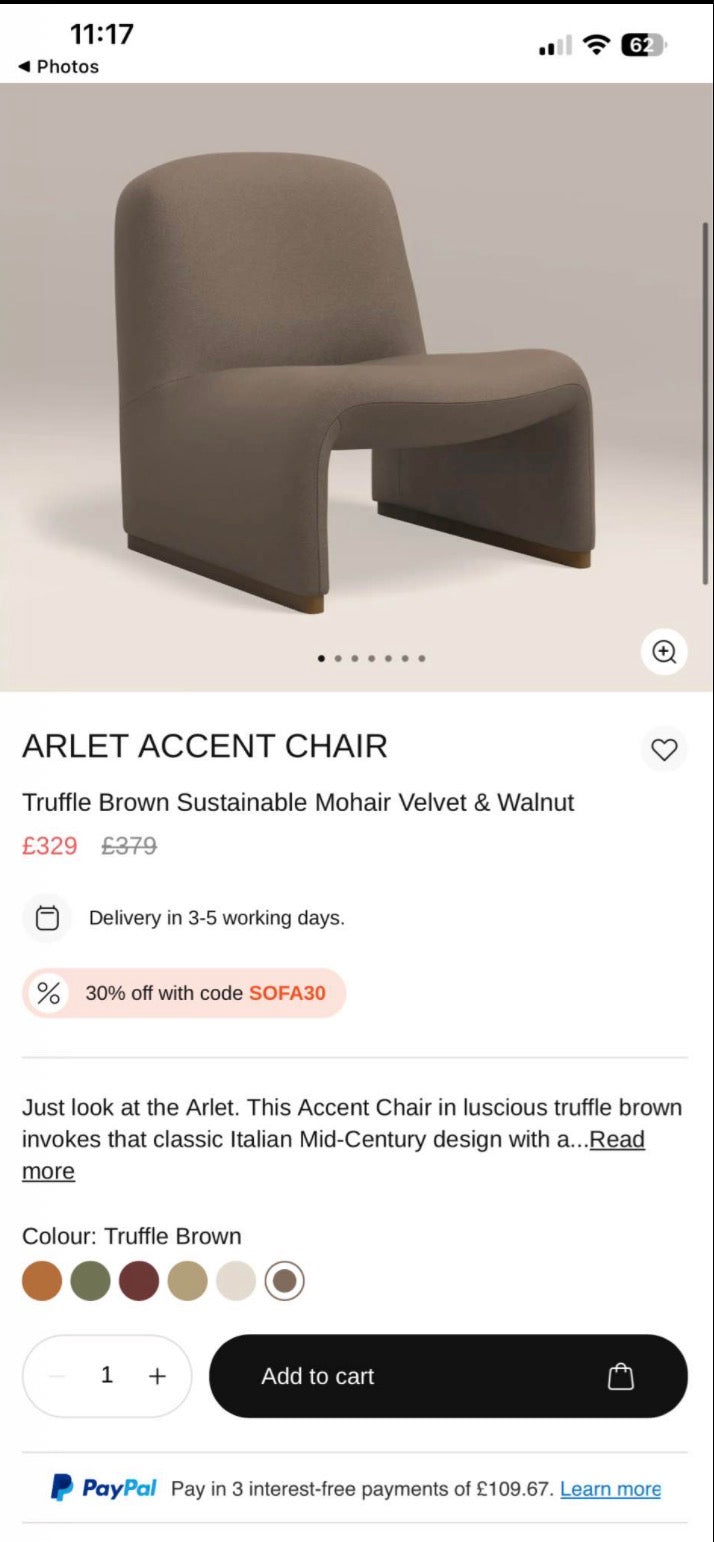Open Learn more about PayPal payments

coord(610,1488)
